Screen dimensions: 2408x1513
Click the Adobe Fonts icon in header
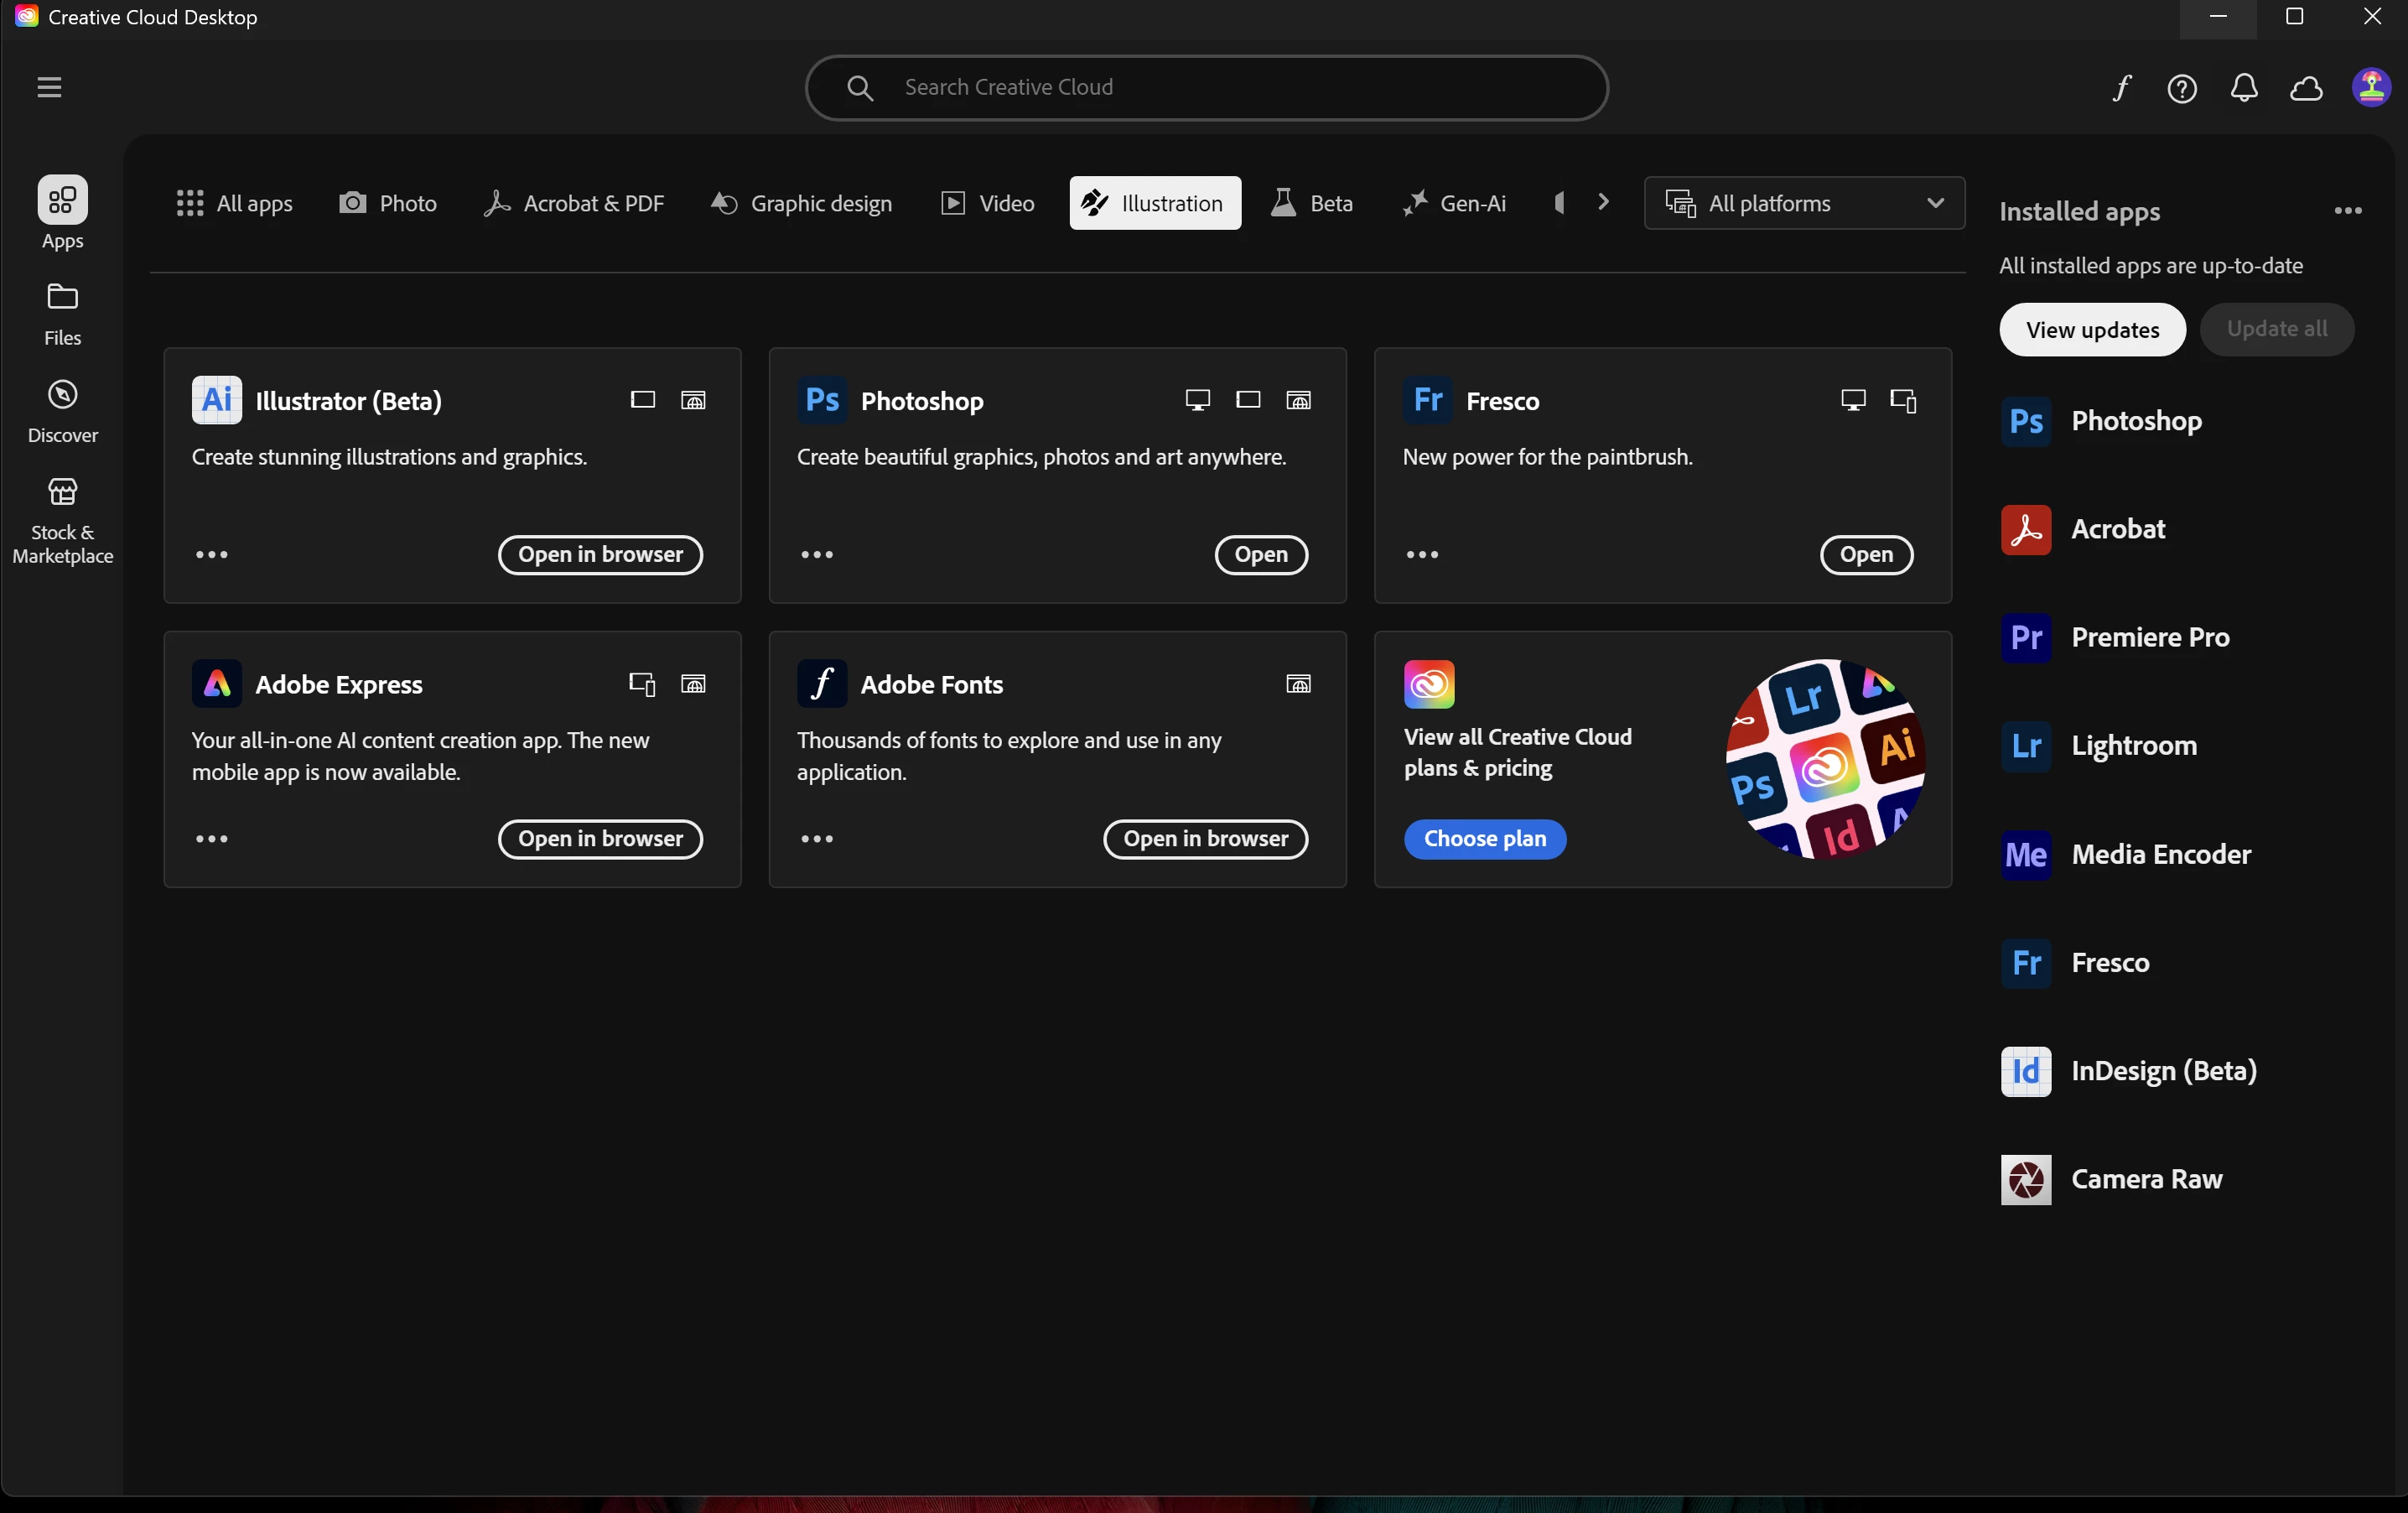point(2121,88)
